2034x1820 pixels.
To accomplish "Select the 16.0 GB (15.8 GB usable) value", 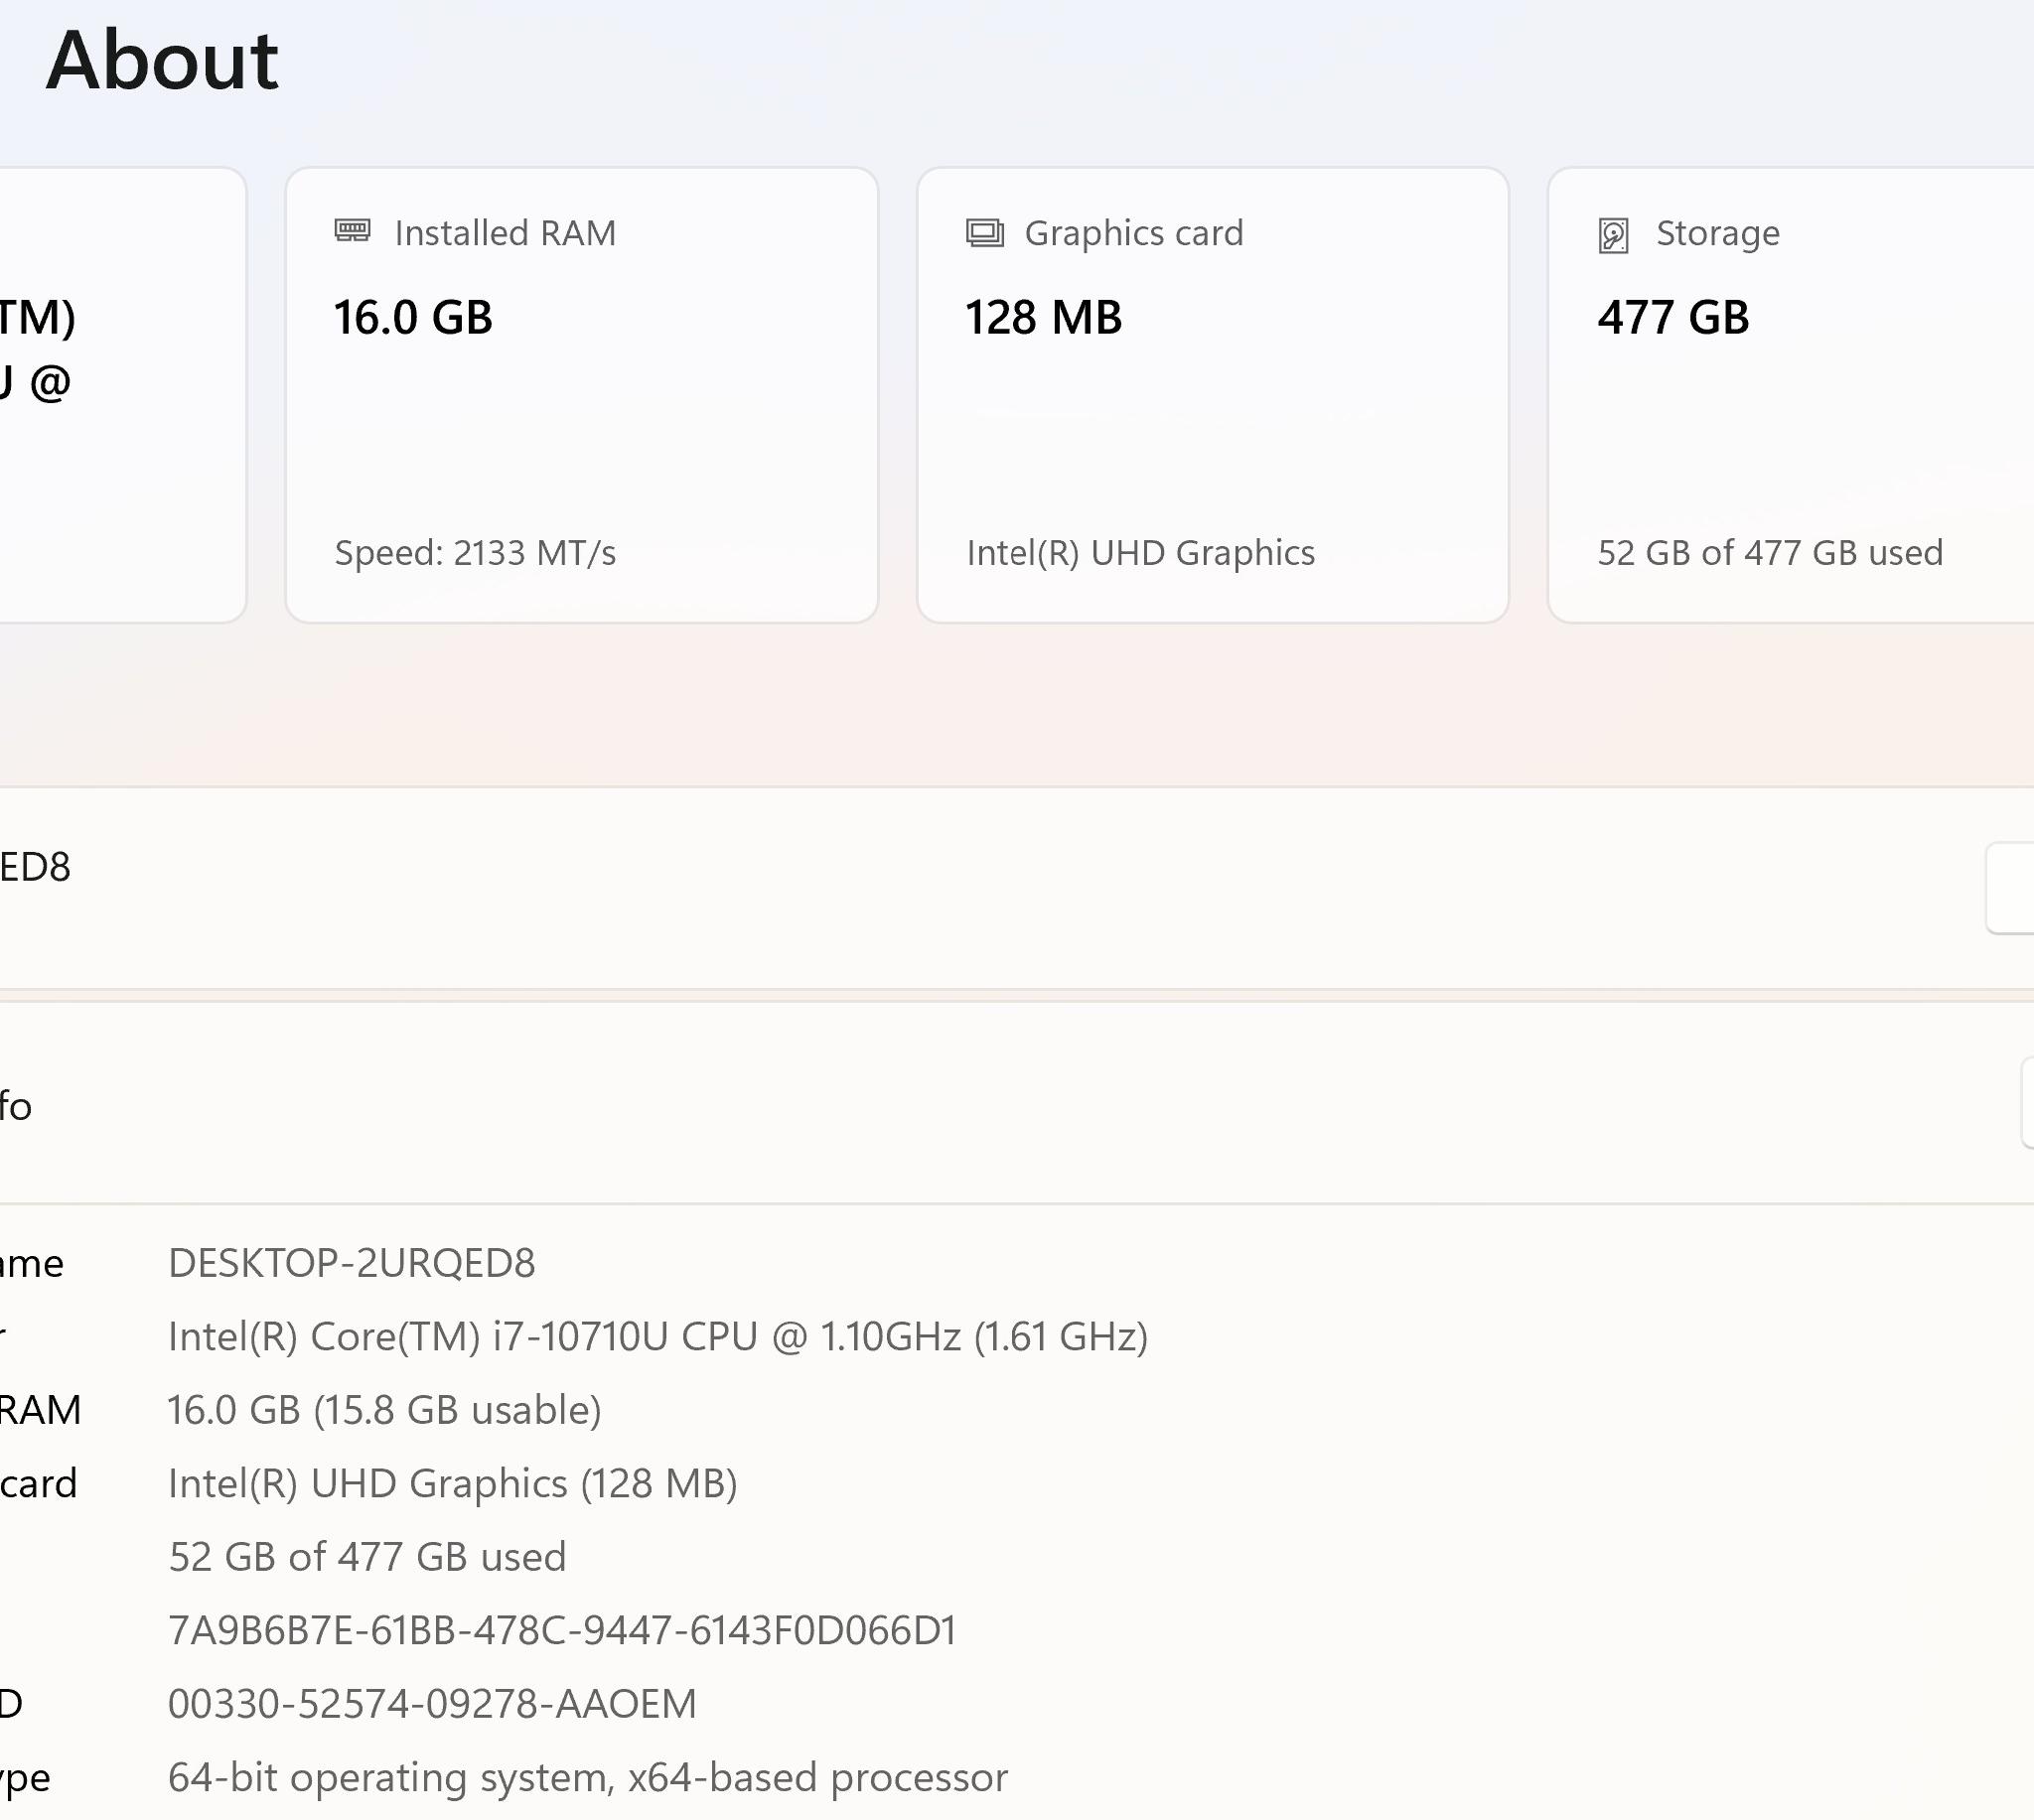I will click(x=385, y=1410).
